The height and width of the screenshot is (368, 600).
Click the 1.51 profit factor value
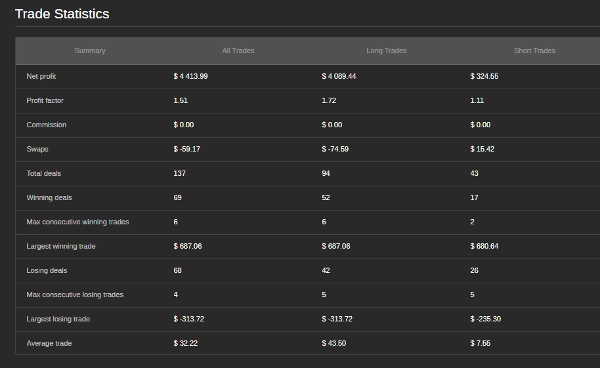click(x=180, y=101)
